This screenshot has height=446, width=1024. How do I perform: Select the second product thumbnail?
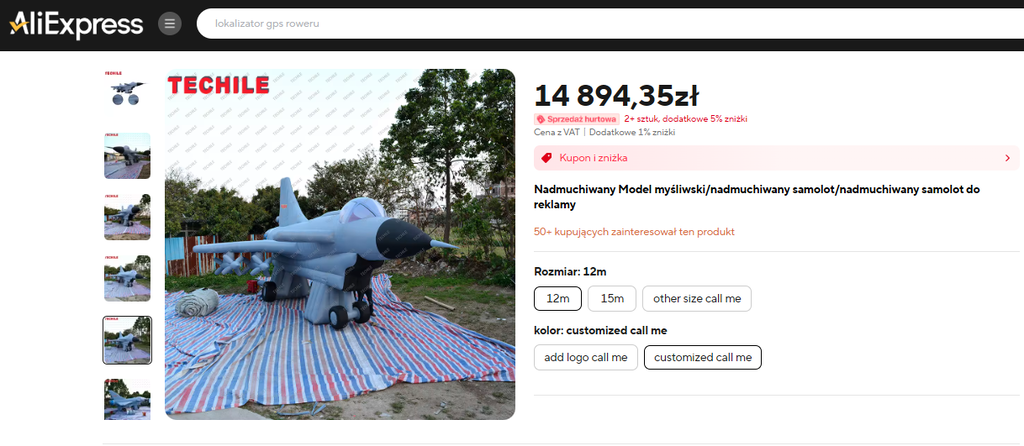click(x=127, y=156)
